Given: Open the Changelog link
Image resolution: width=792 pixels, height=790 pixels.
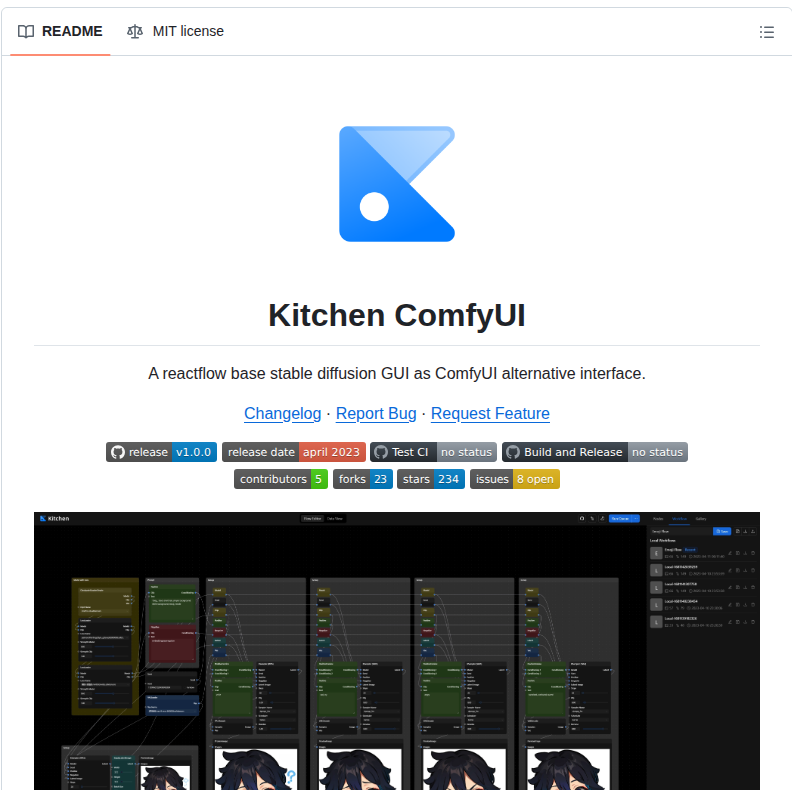Looking at the screenshot, I should click(282, 413).
